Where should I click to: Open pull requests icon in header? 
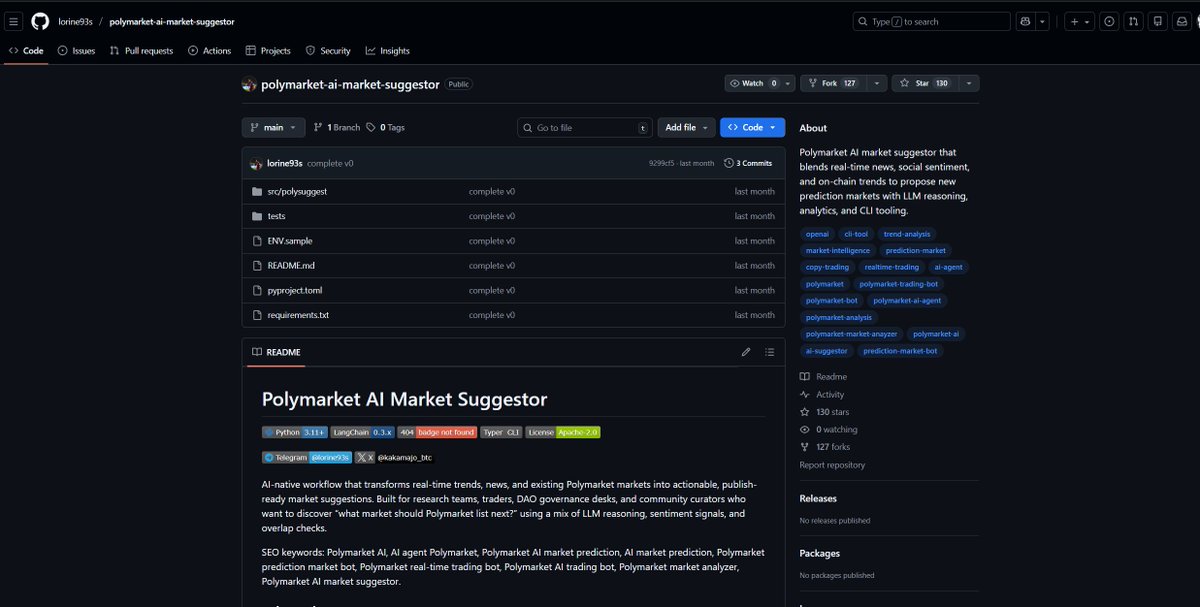(x=1133, y=21)
